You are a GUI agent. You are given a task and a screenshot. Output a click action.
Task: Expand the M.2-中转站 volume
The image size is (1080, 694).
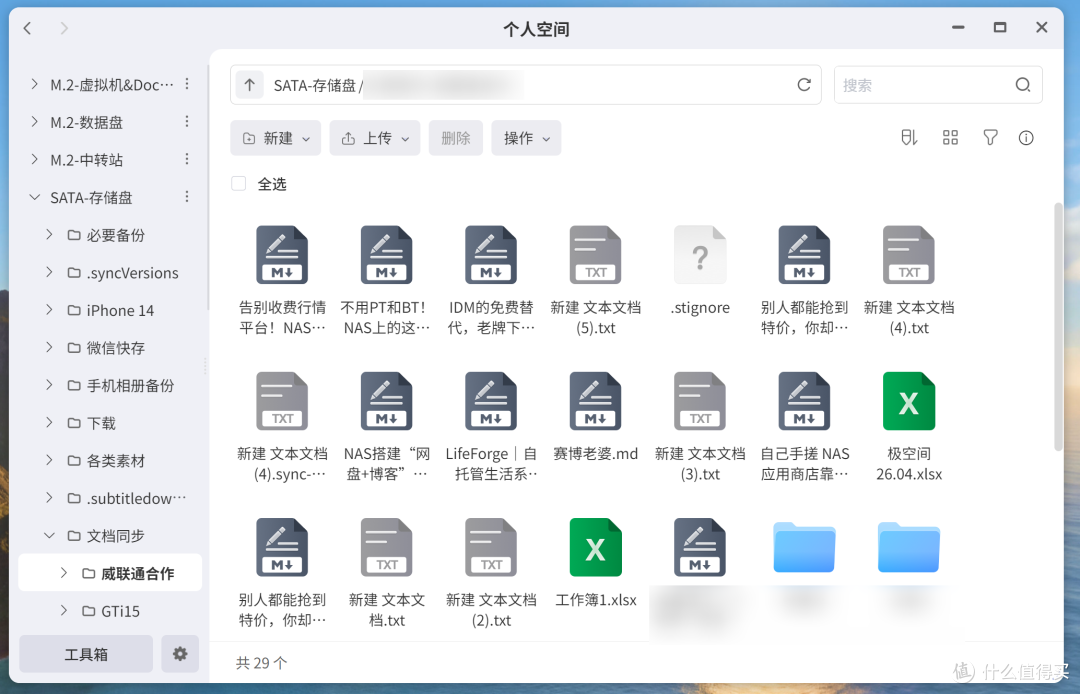[34, 159]
